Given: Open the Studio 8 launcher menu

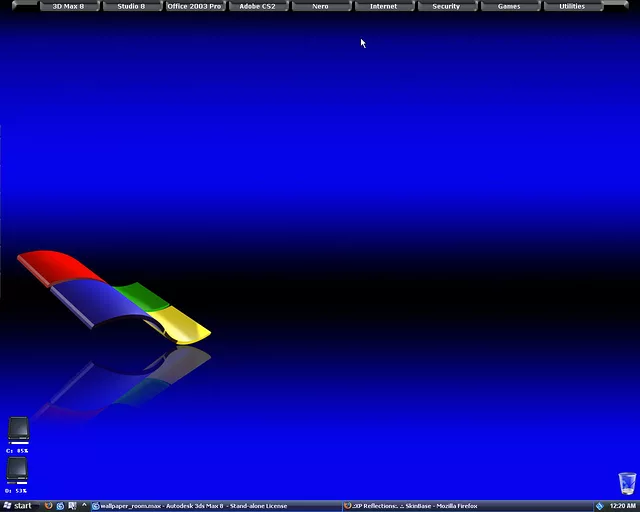Looking at the screenshot, I should 131,6.
